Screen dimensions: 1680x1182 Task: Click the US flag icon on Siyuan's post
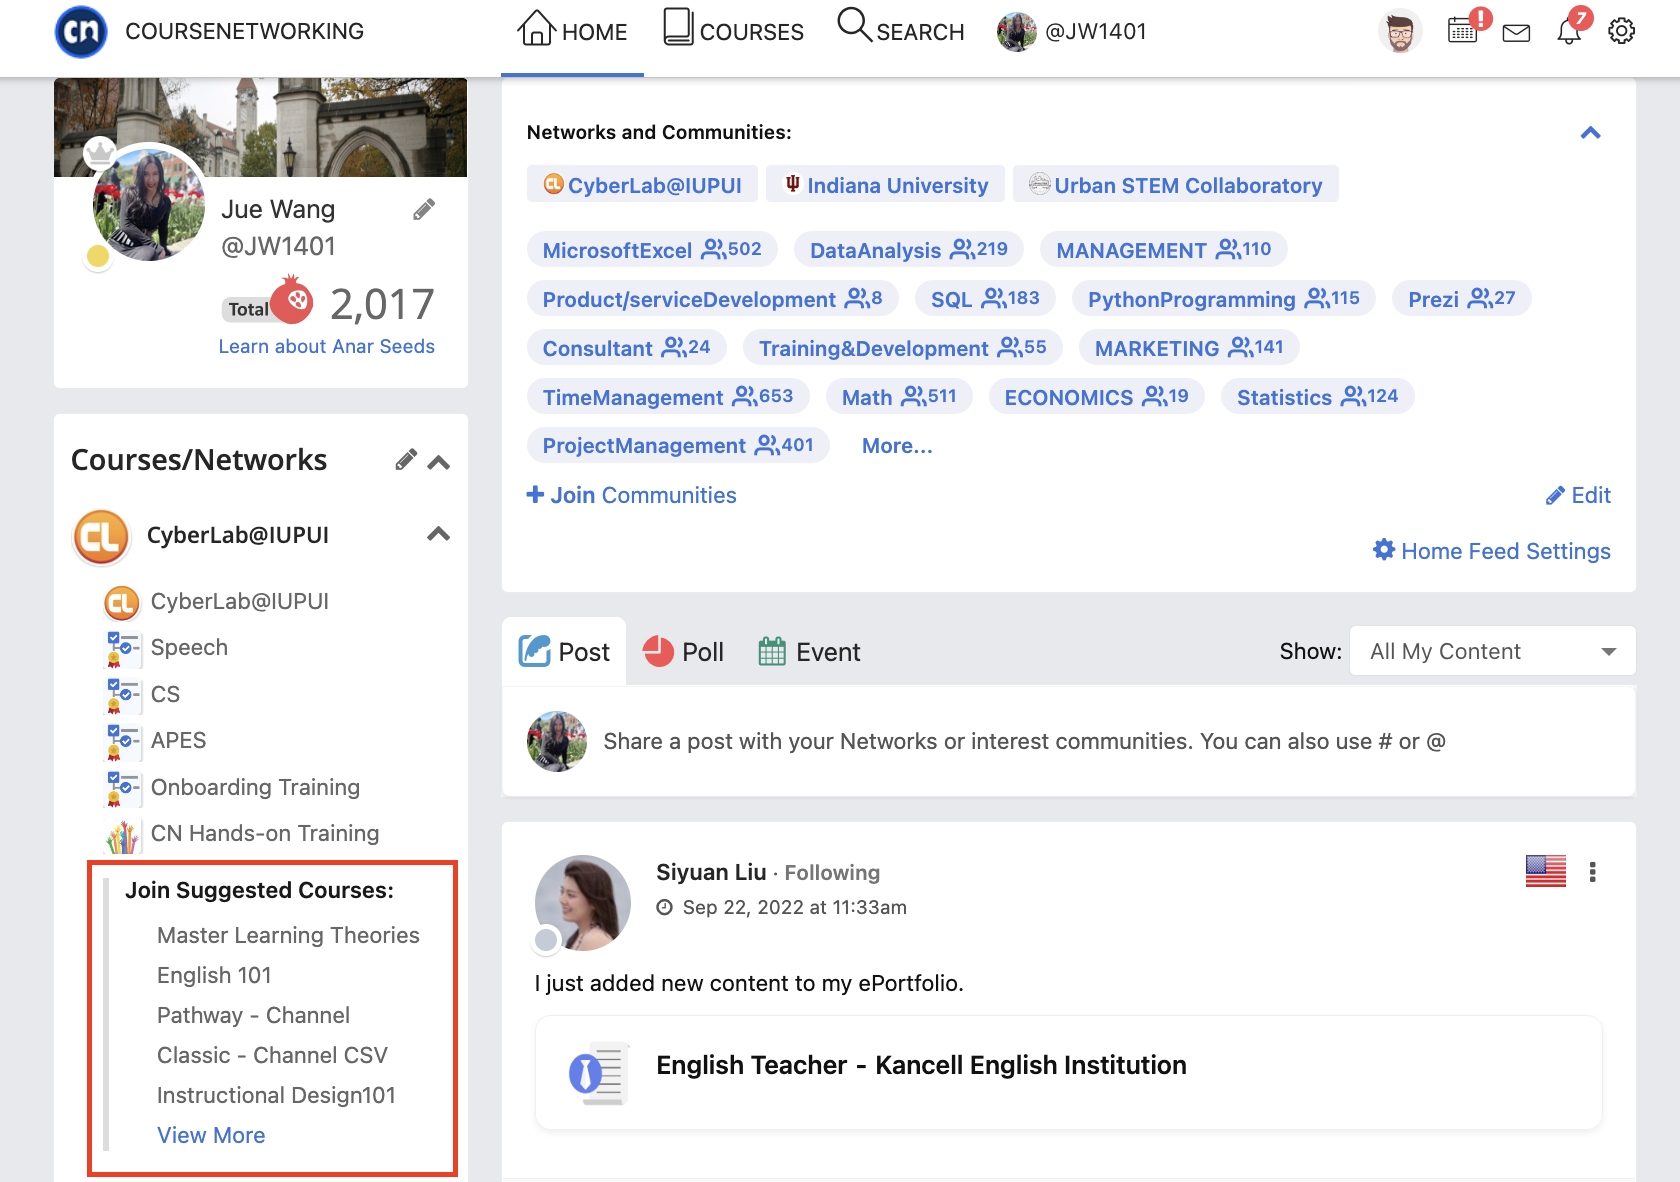1545,871
